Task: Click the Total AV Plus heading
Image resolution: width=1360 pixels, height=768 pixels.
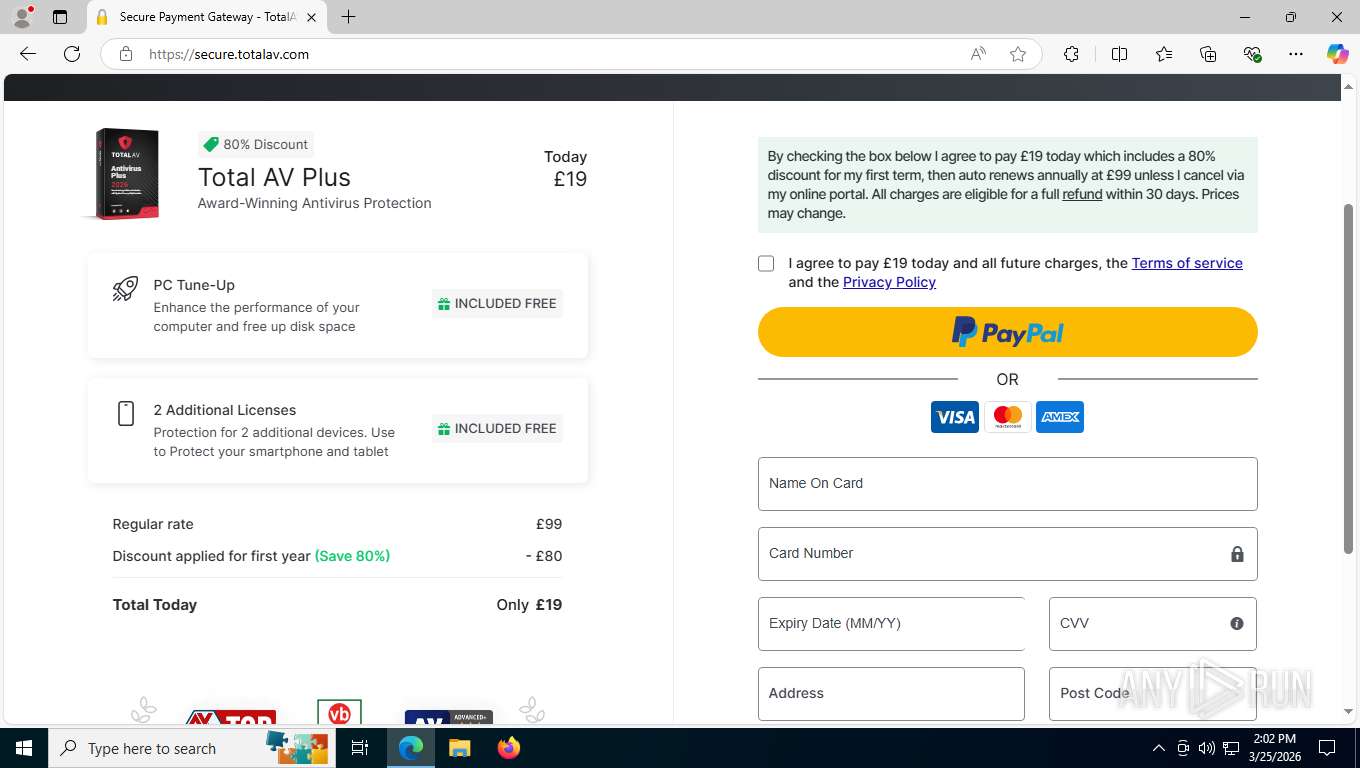Action: point(274,177)
